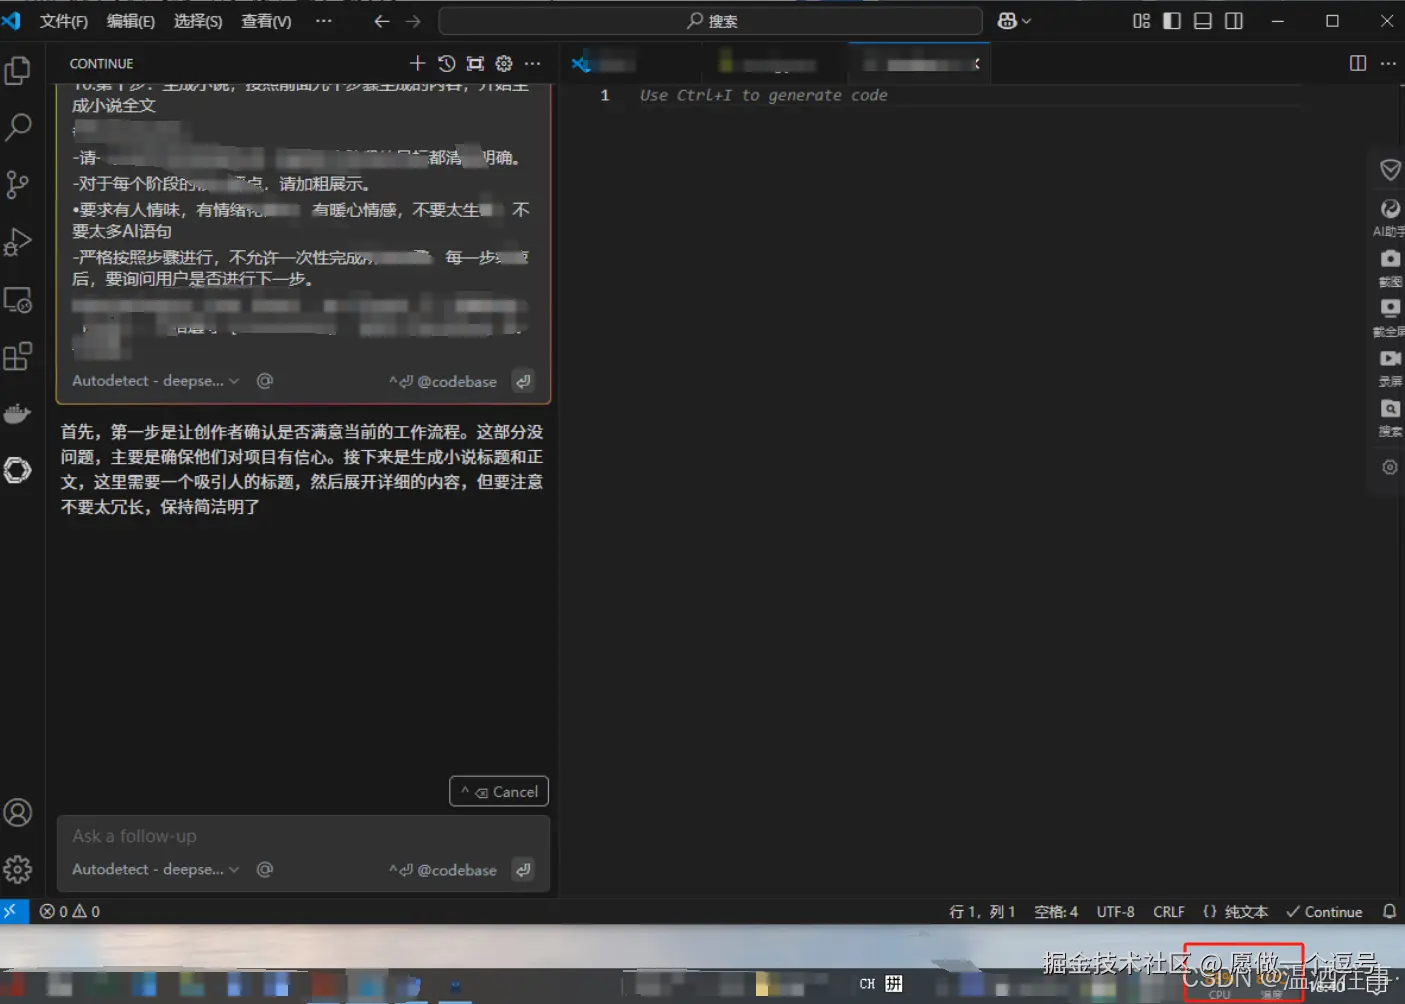Image resolution: width=1405 pixels, height=1004 pixels.
Task: View Continue session history
Action: pyautogui.click(x=447, y=63)
